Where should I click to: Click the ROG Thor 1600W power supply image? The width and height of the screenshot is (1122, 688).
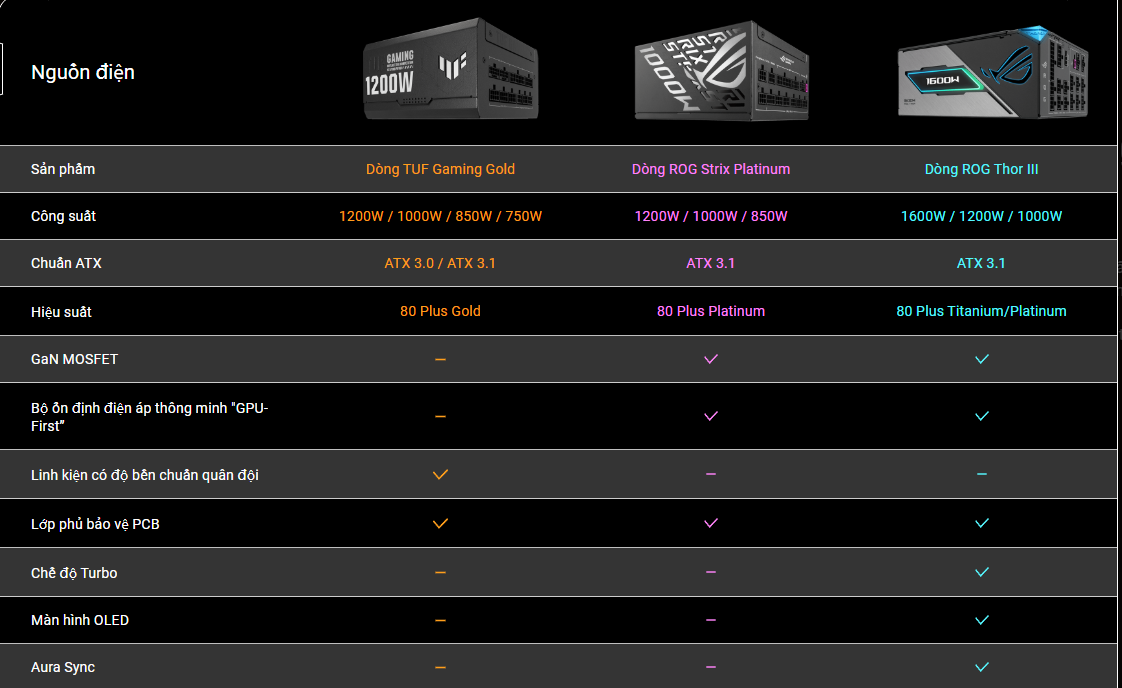993,72
